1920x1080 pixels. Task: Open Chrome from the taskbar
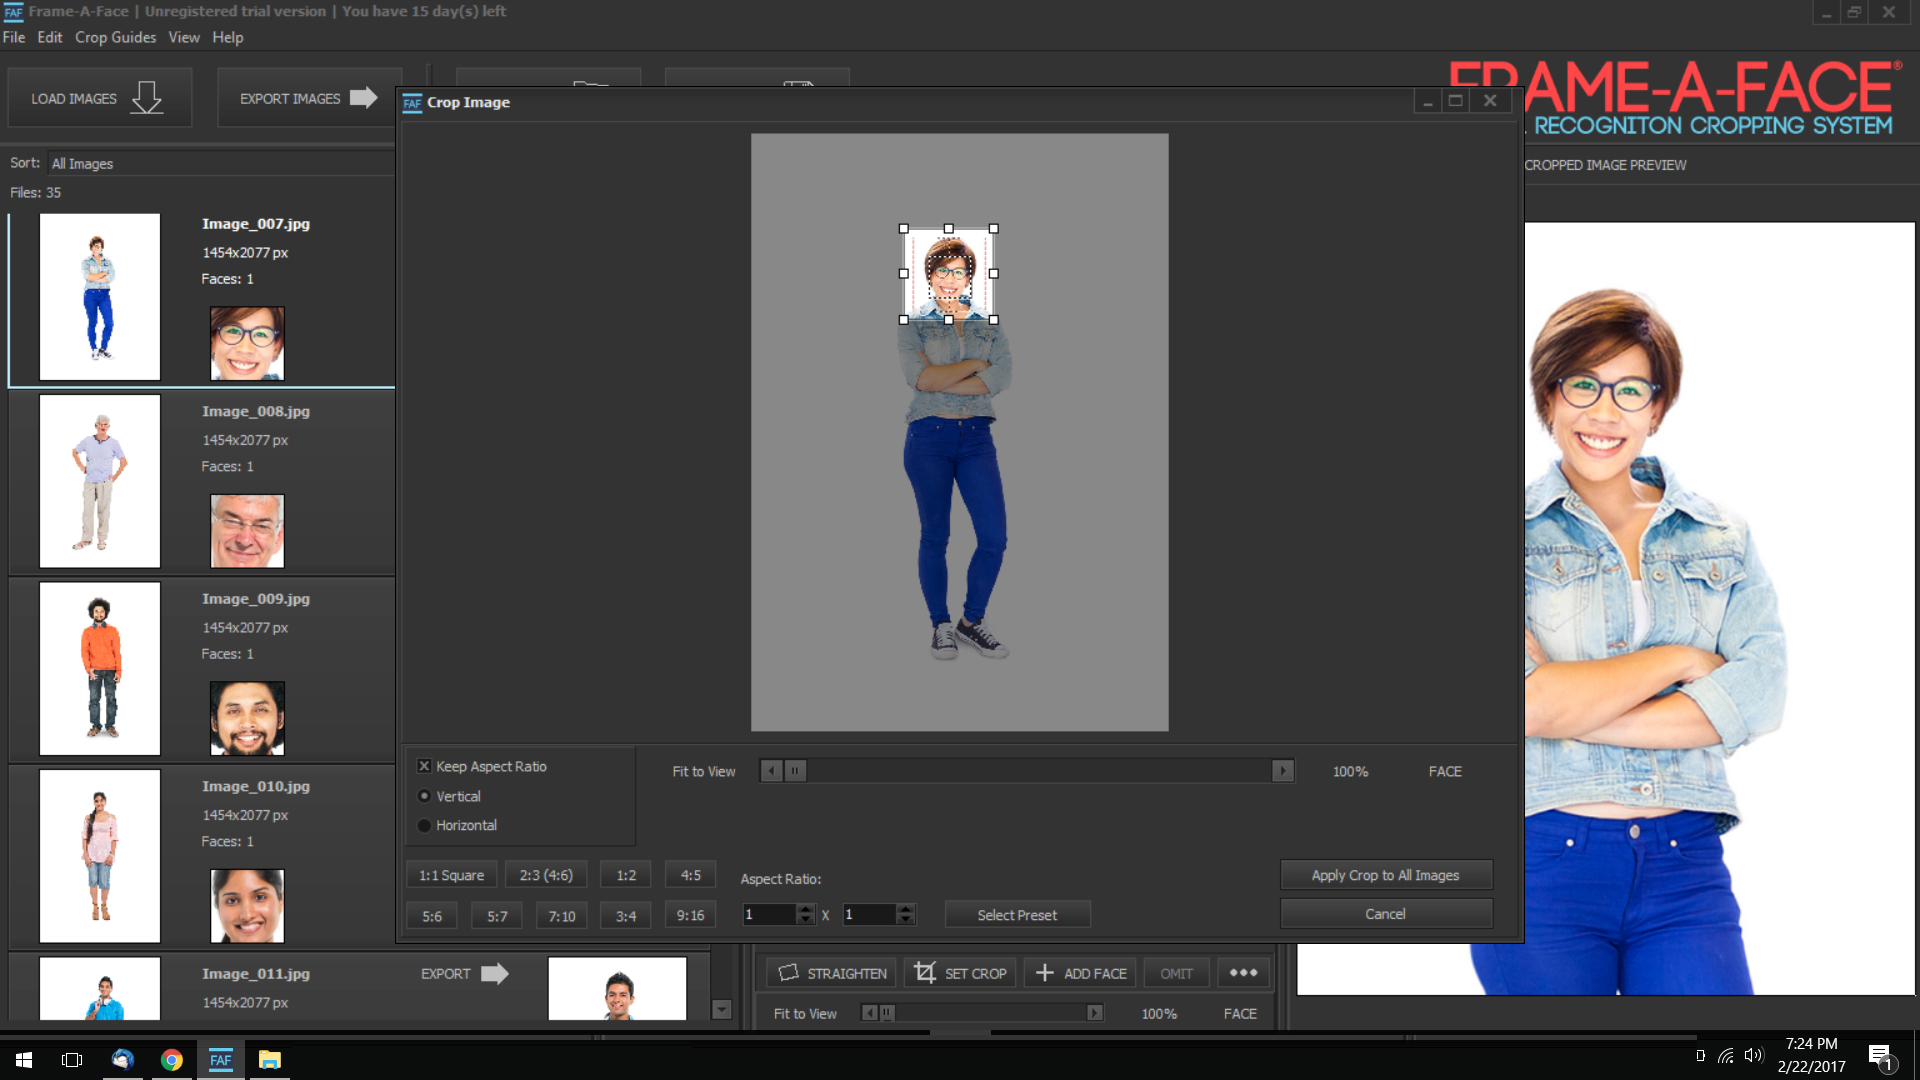click(x=171, y=1059)
